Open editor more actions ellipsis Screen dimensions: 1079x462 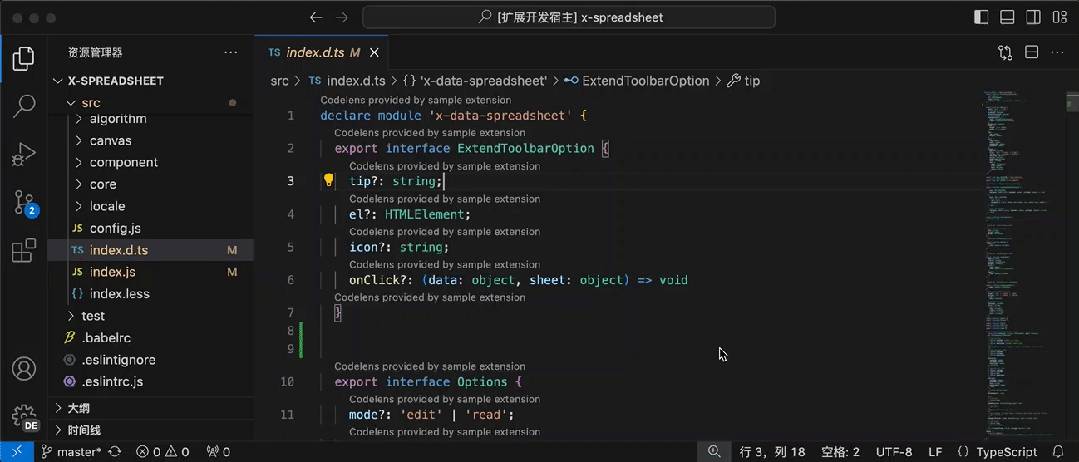click(1058, 52)
